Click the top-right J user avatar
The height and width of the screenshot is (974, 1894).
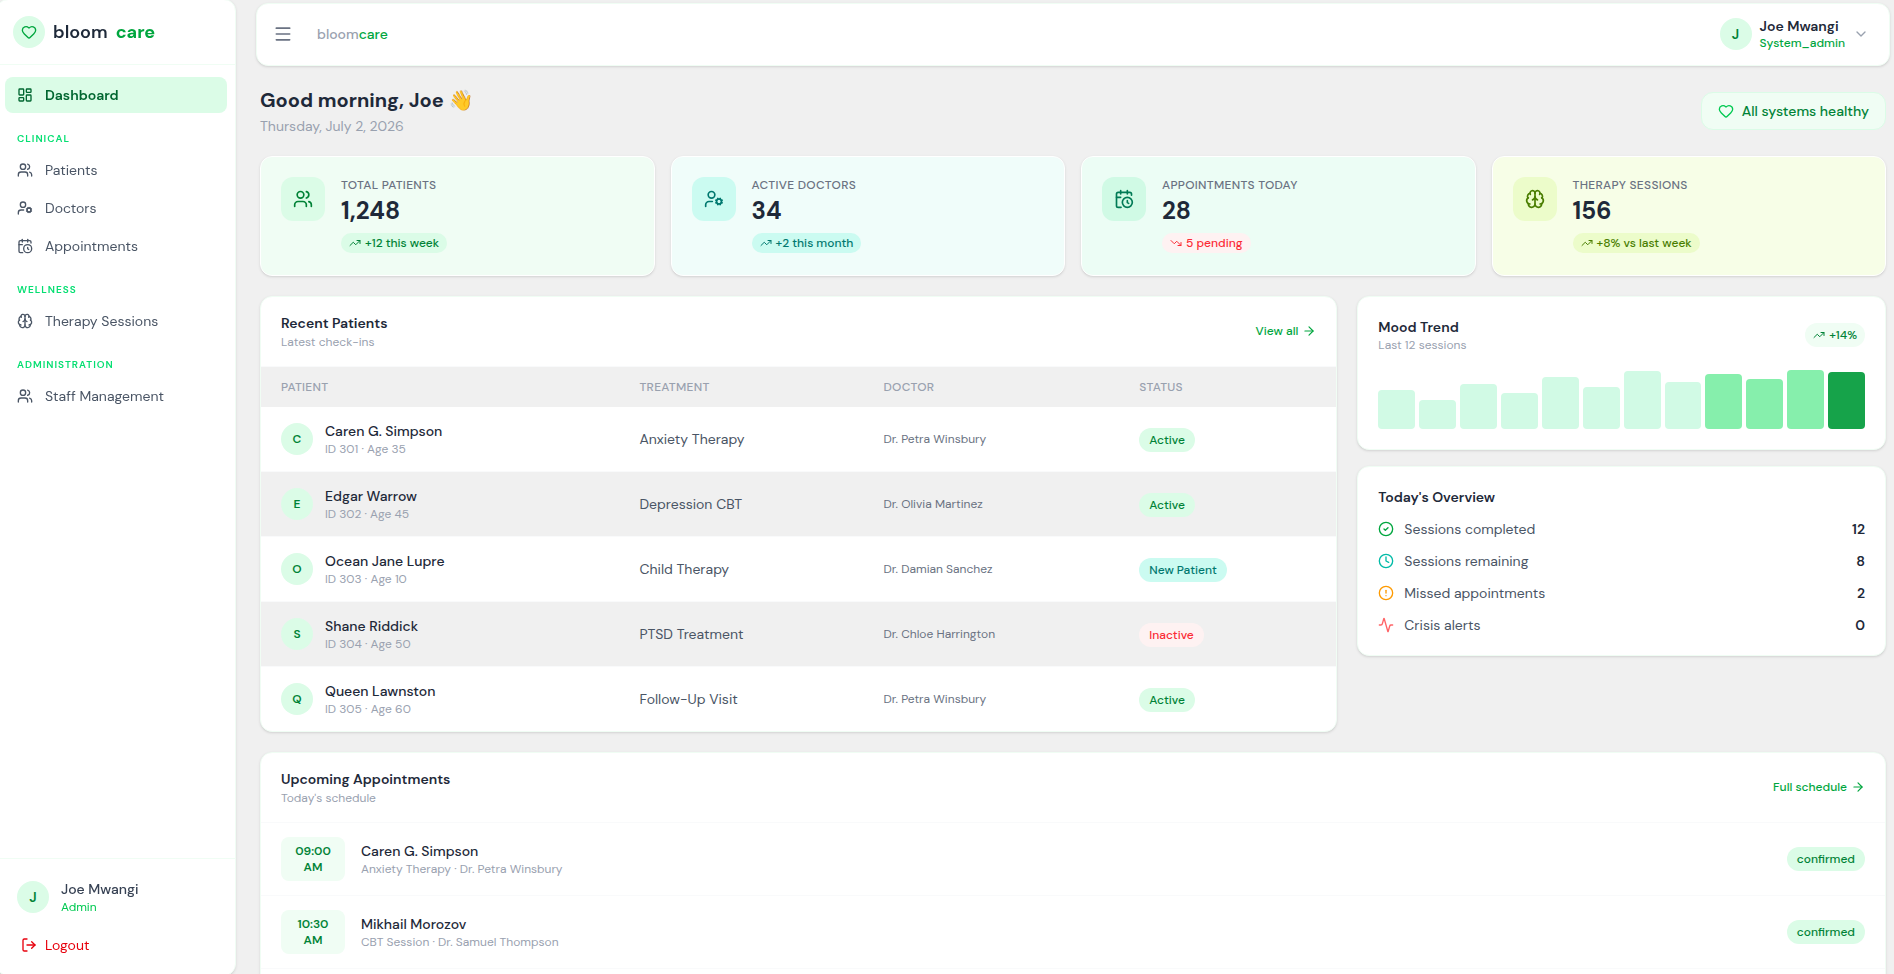1736,34
